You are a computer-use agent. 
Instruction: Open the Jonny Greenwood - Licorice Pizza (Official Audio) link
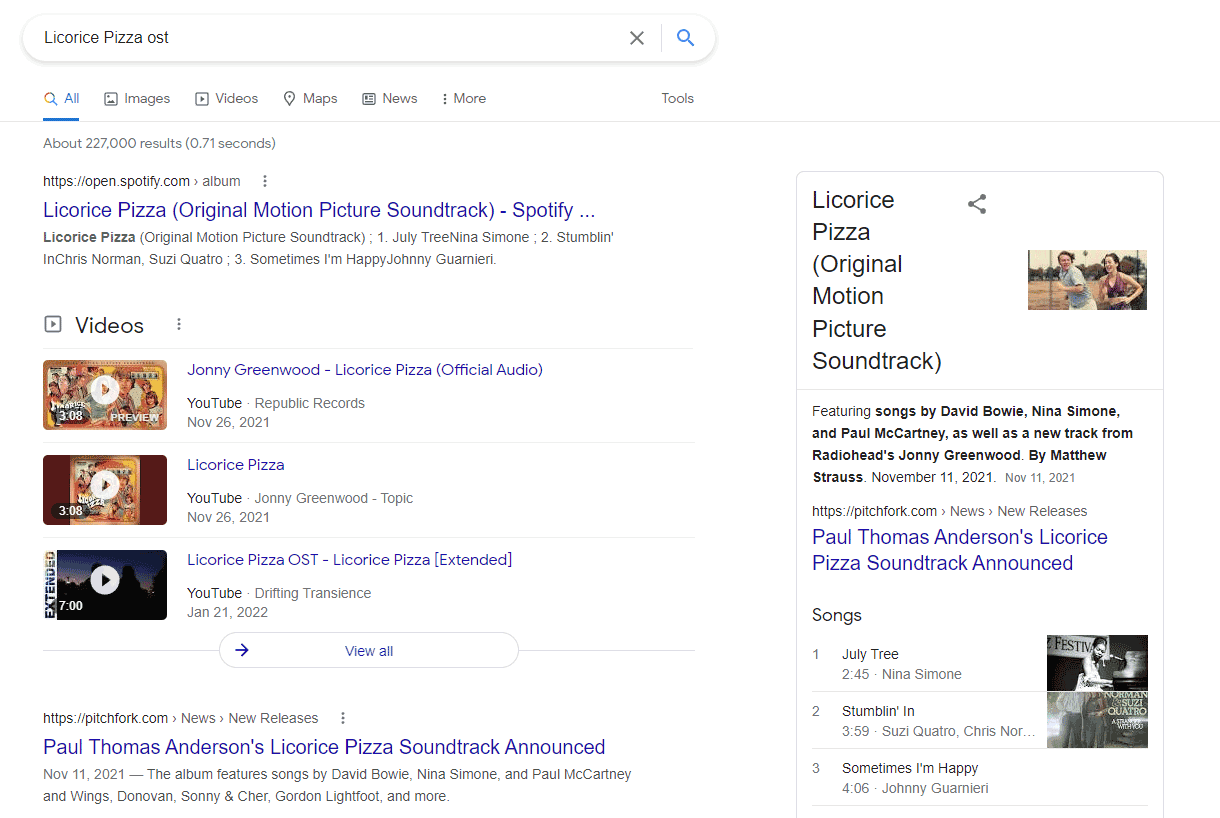click(x=365, y=370)
